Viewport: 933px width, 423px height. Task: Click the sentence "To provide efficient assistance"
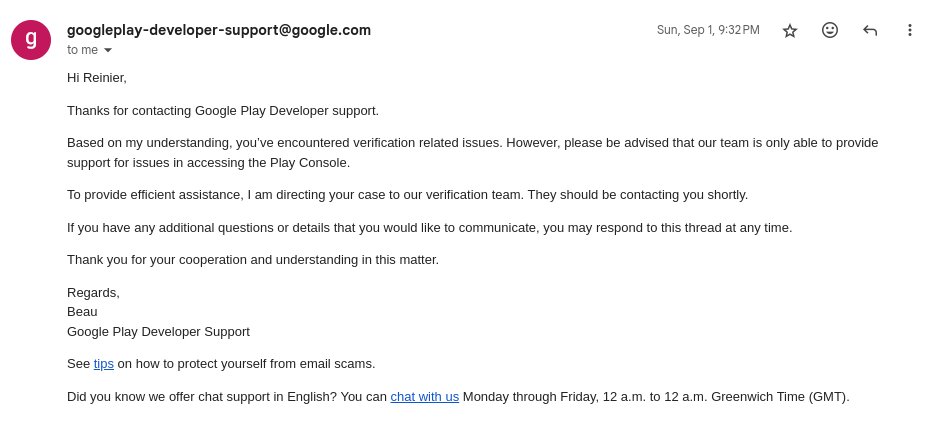408,195
